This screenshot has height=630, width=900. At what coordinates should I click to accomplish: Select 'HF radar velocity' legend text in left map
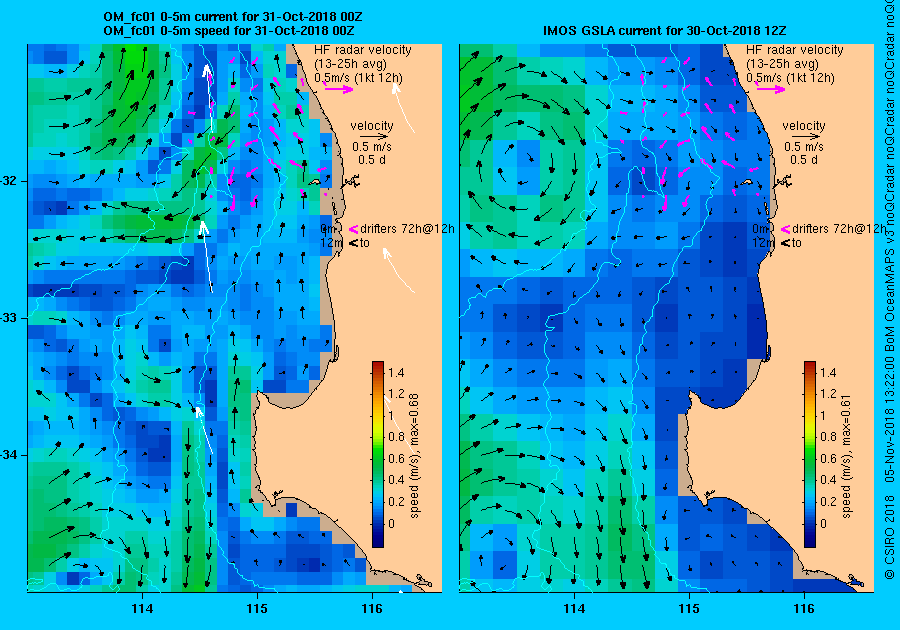coord(363,50)
